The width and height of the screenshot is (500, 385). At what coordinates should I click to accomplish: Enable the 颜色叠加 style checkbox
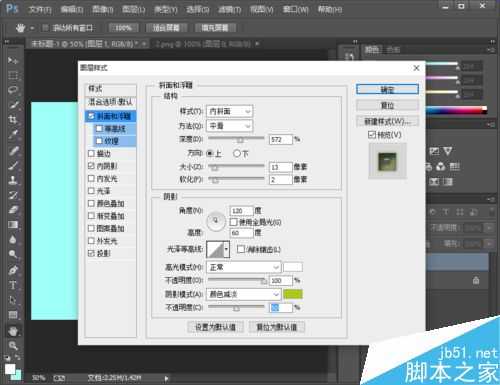[x=91, y=203]
